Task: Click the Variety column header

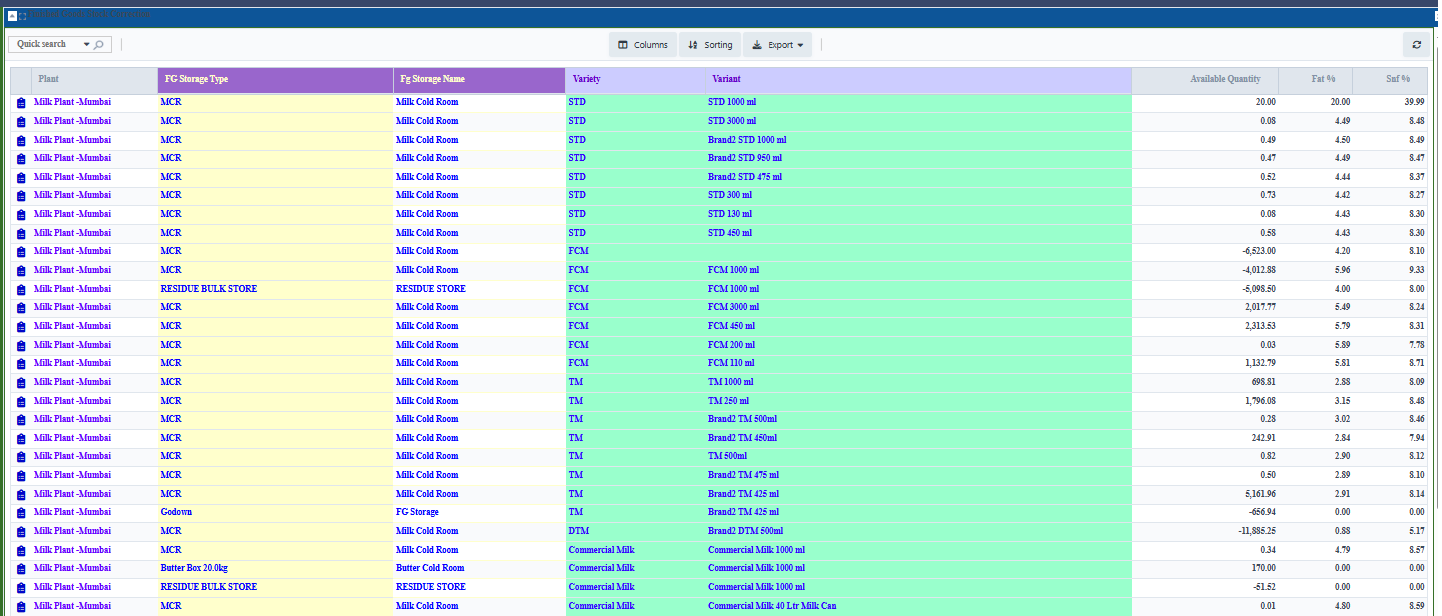Action: pos(587,79)
